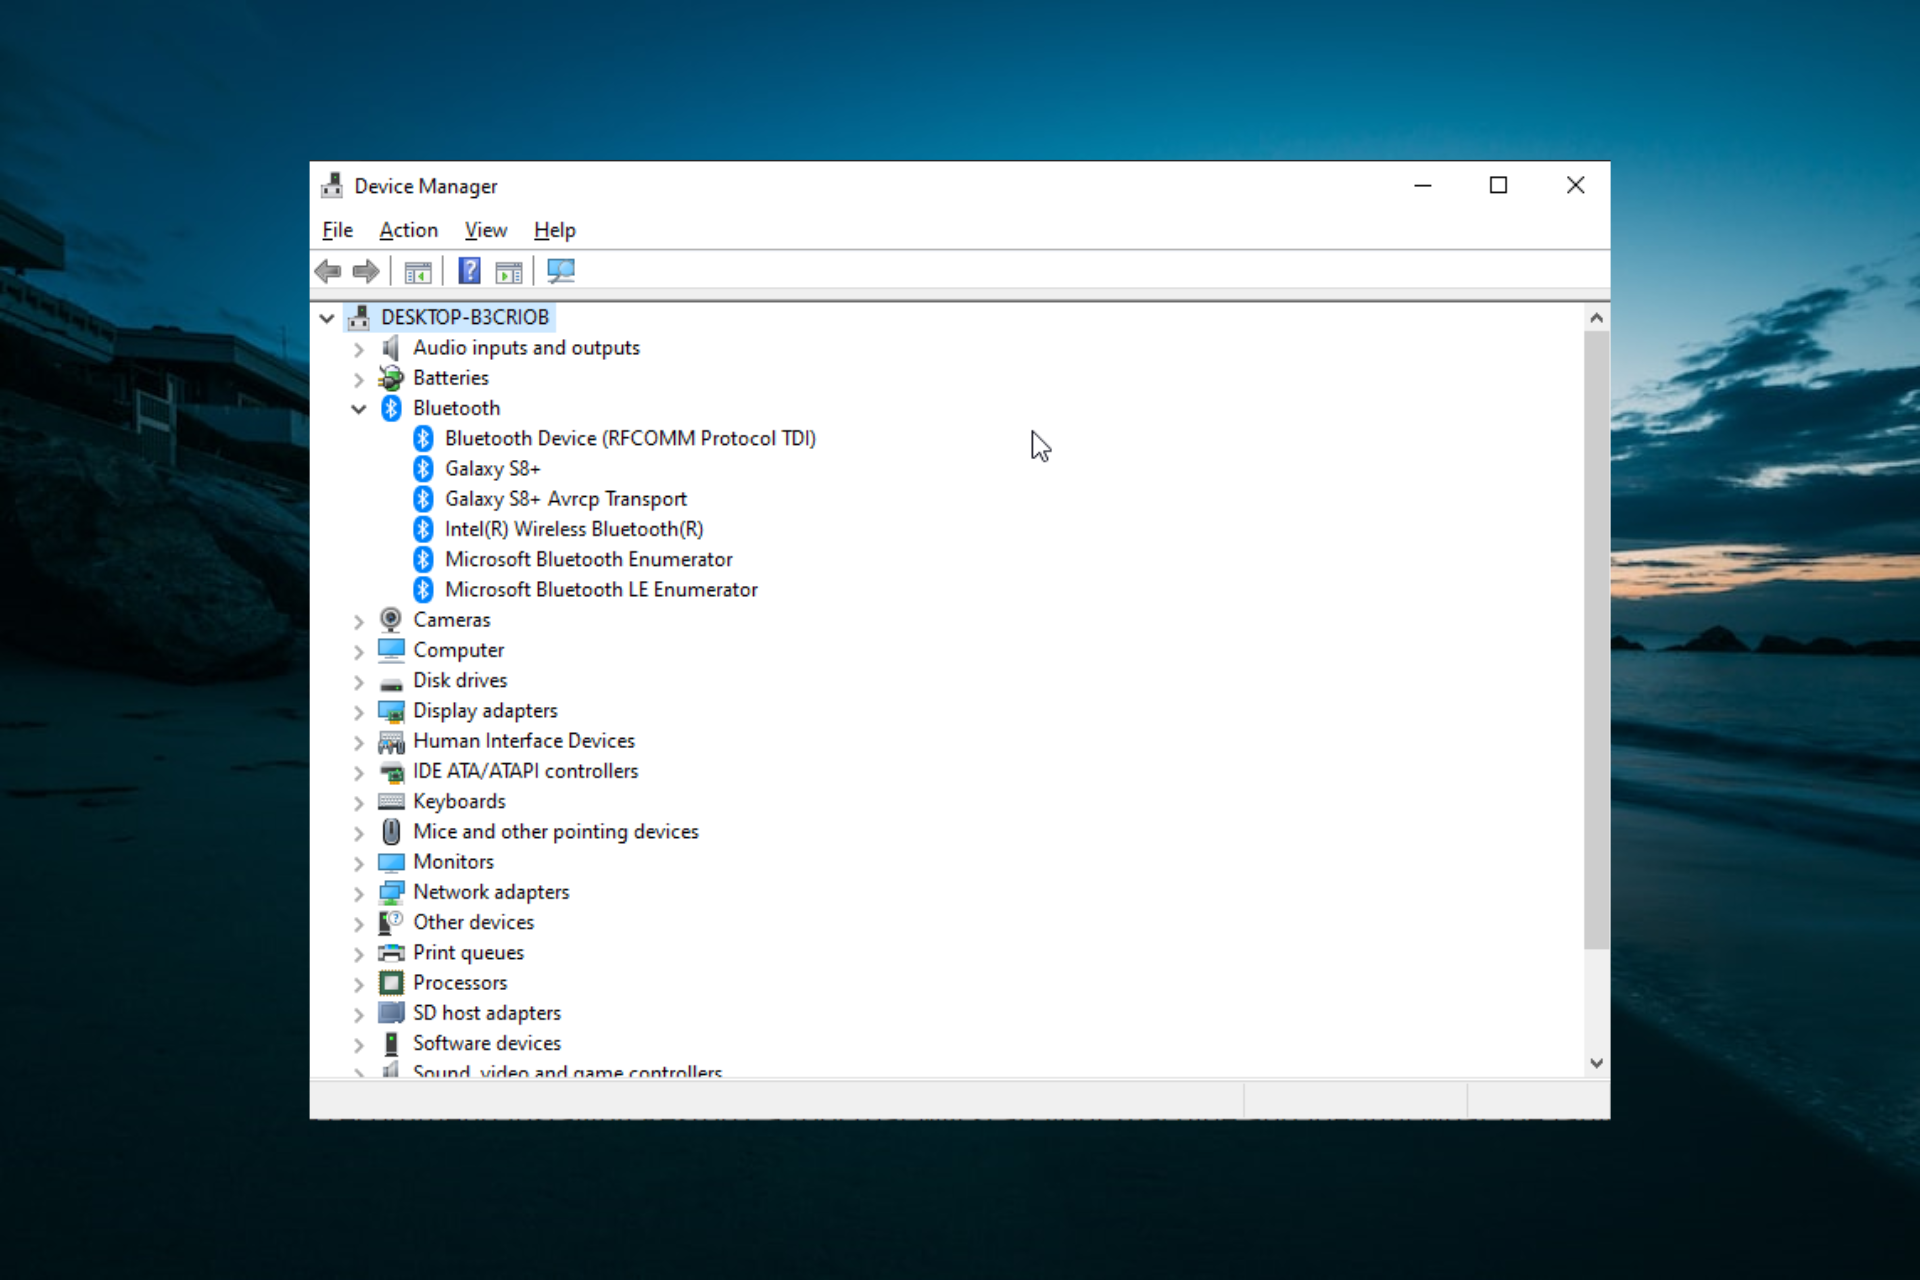
Task: Click the scrollbar down arrow
Action: [1596, 1063]
